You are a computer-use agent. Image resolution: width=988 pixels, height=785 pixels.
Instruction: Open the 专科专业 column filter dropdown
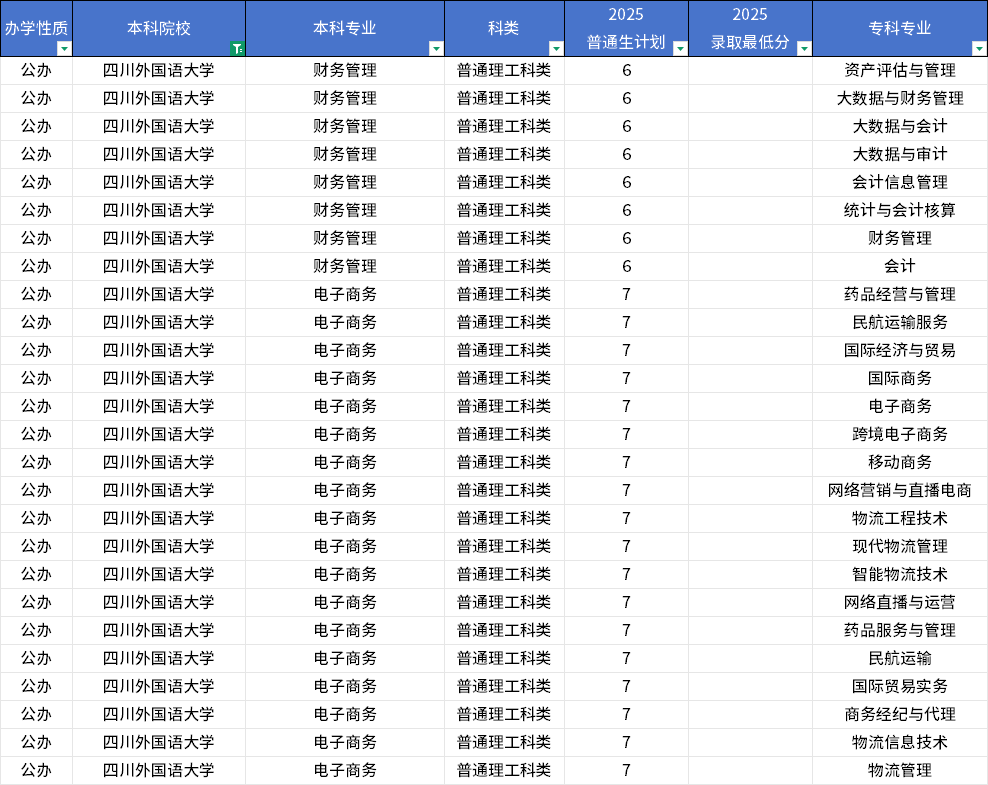click(979, 49)
